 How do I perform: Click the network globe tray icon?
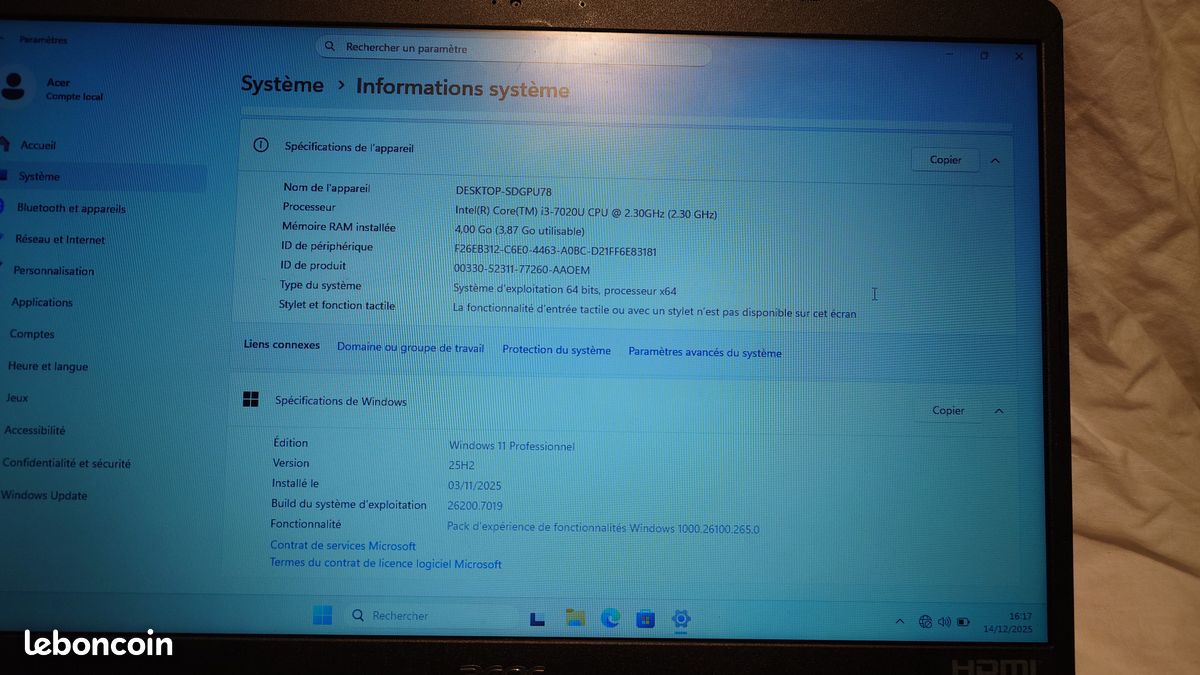pyautogui.click(x=925, y=622)
